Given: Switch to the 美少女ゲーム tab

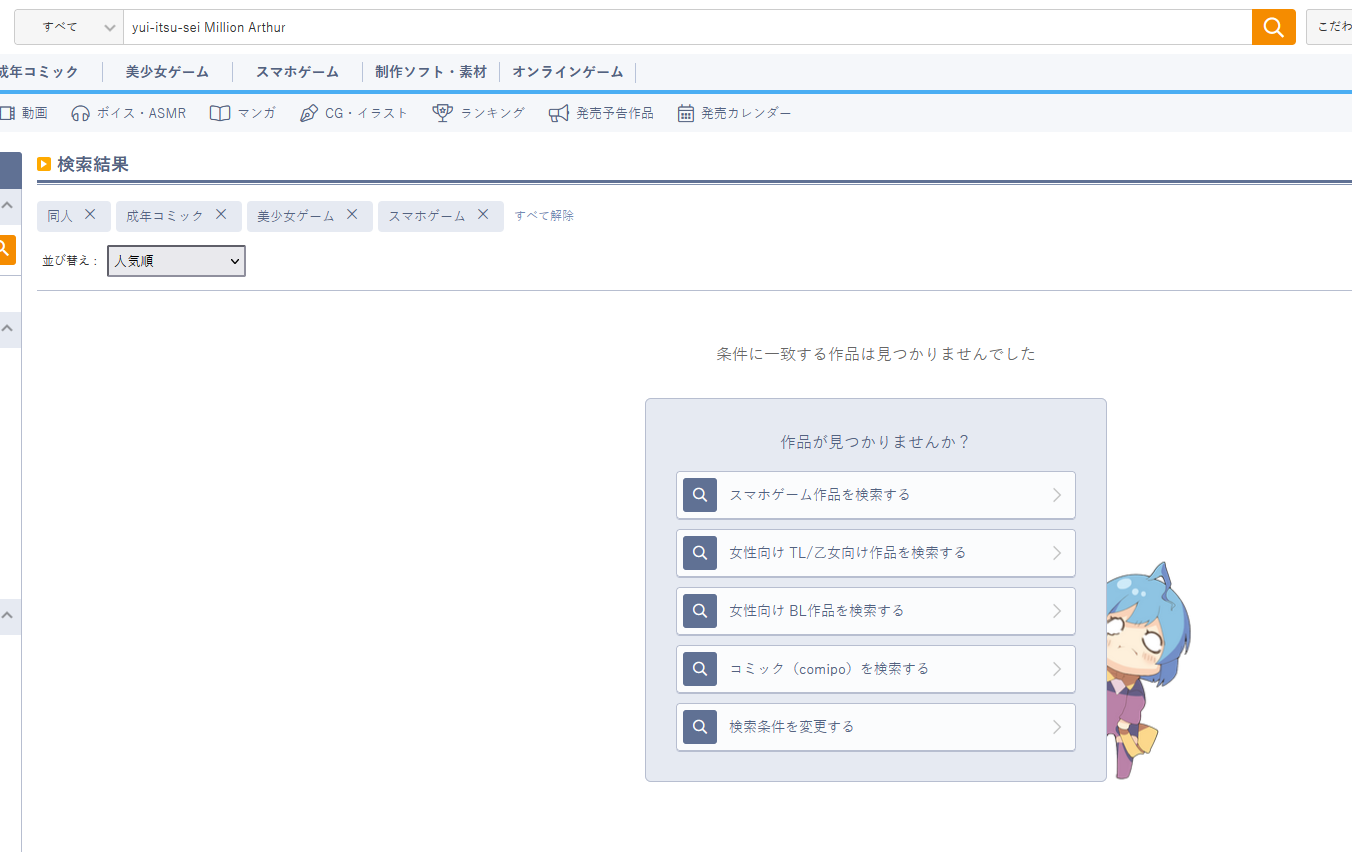Looking at the screenshot, I should (167, 72).
